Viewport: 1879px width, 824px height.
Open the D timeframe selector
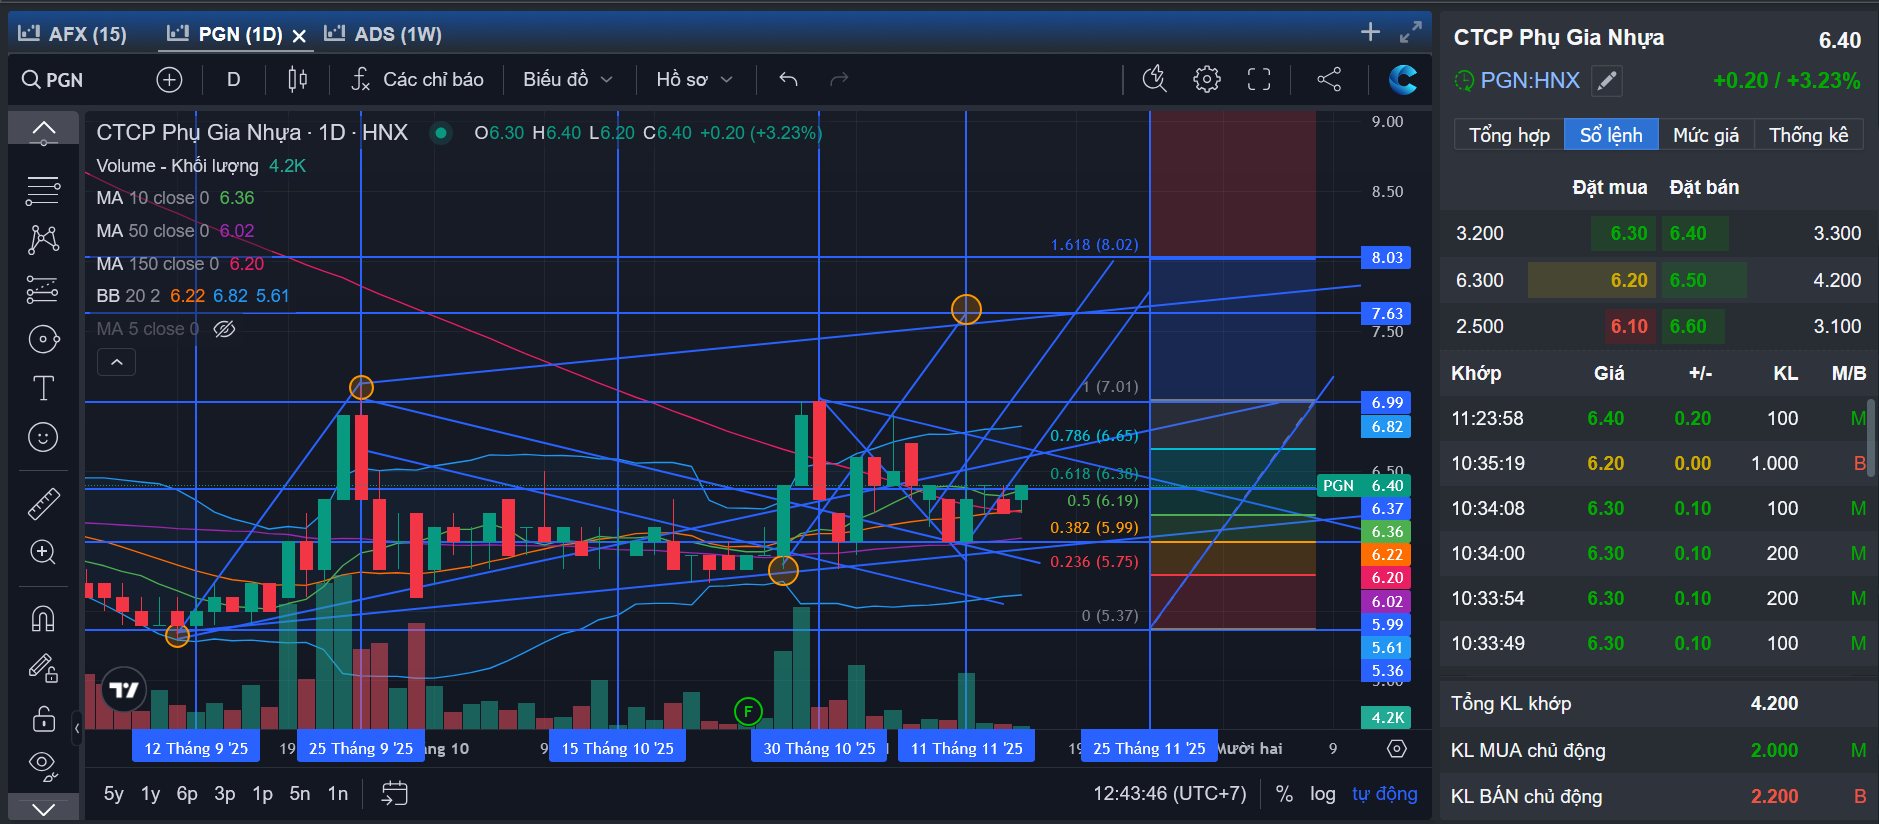click(x=233, y=80)
